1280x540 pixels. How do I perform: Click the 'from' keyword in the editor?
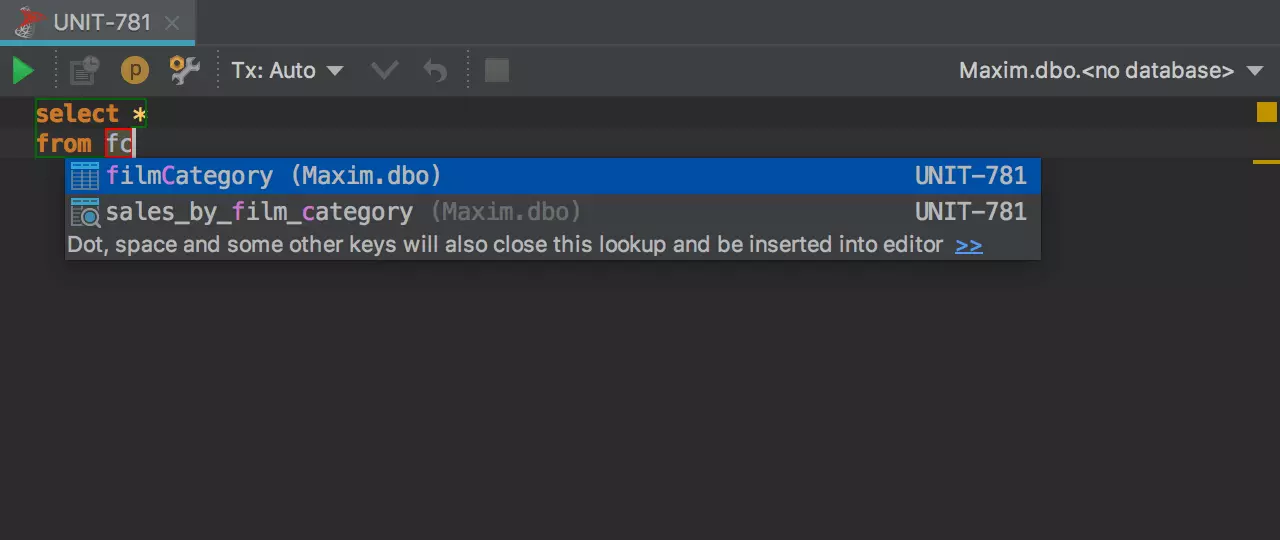click(64, 144)
